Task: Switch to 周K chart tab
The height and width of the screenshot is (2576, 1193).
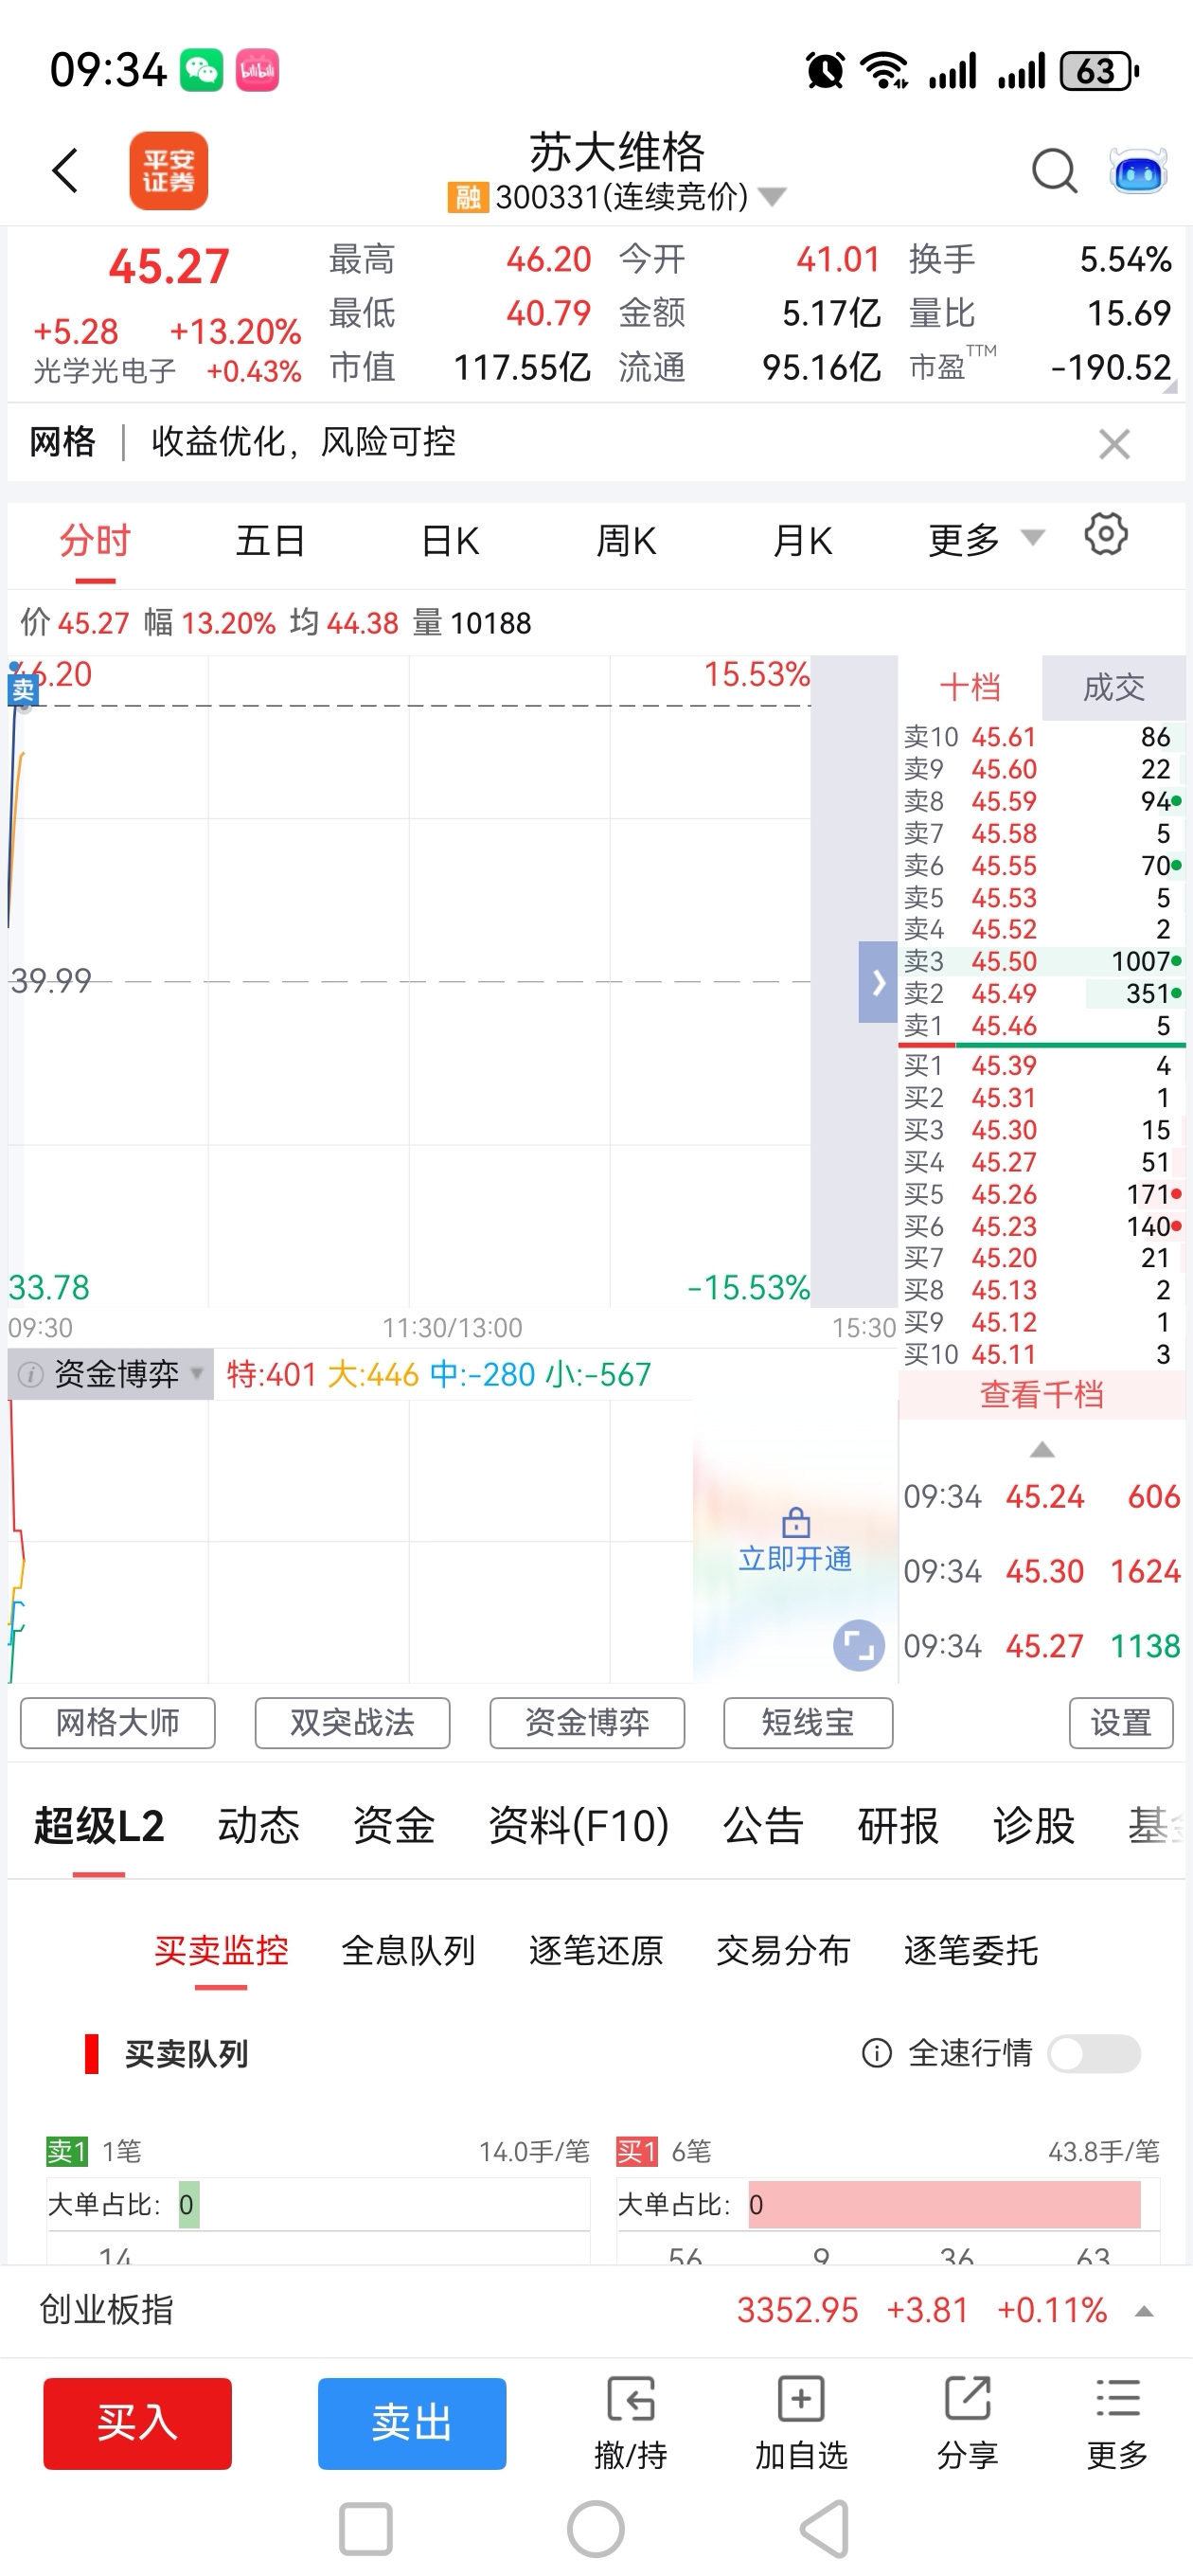Action: 626,541
